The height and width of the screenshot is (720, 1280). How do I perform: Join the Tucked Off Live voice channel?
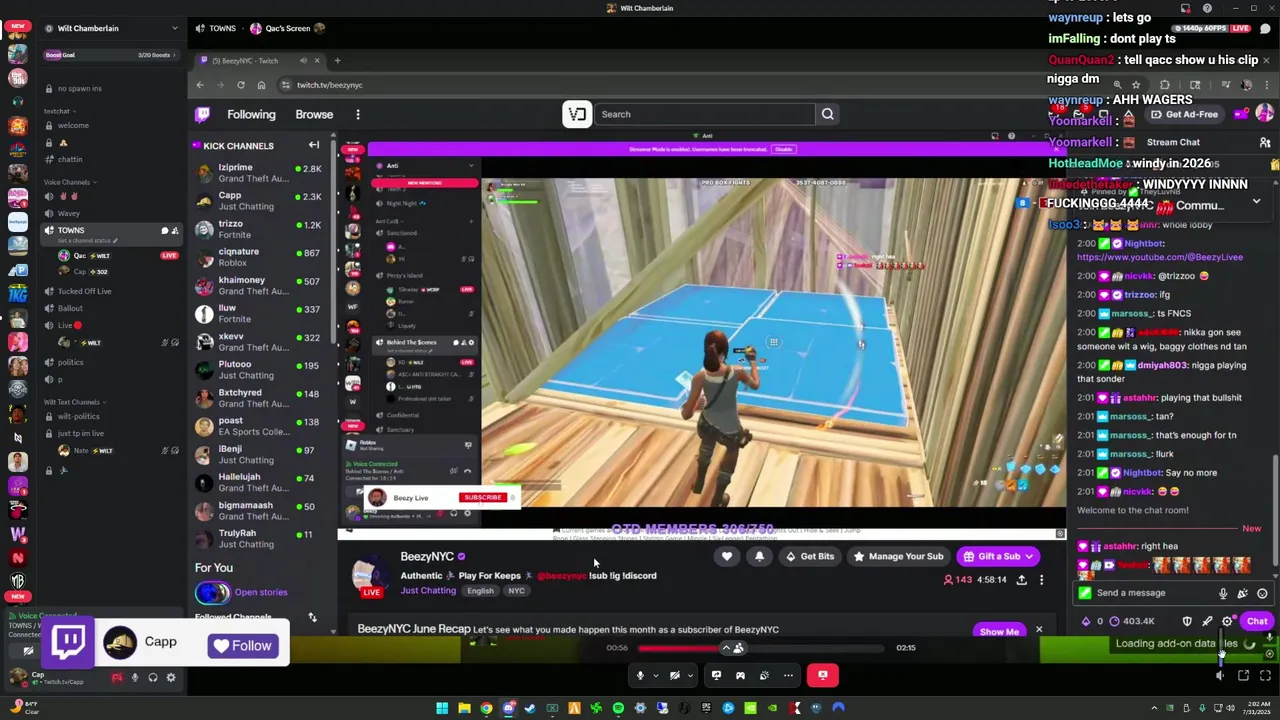click(x=110, y=291)
